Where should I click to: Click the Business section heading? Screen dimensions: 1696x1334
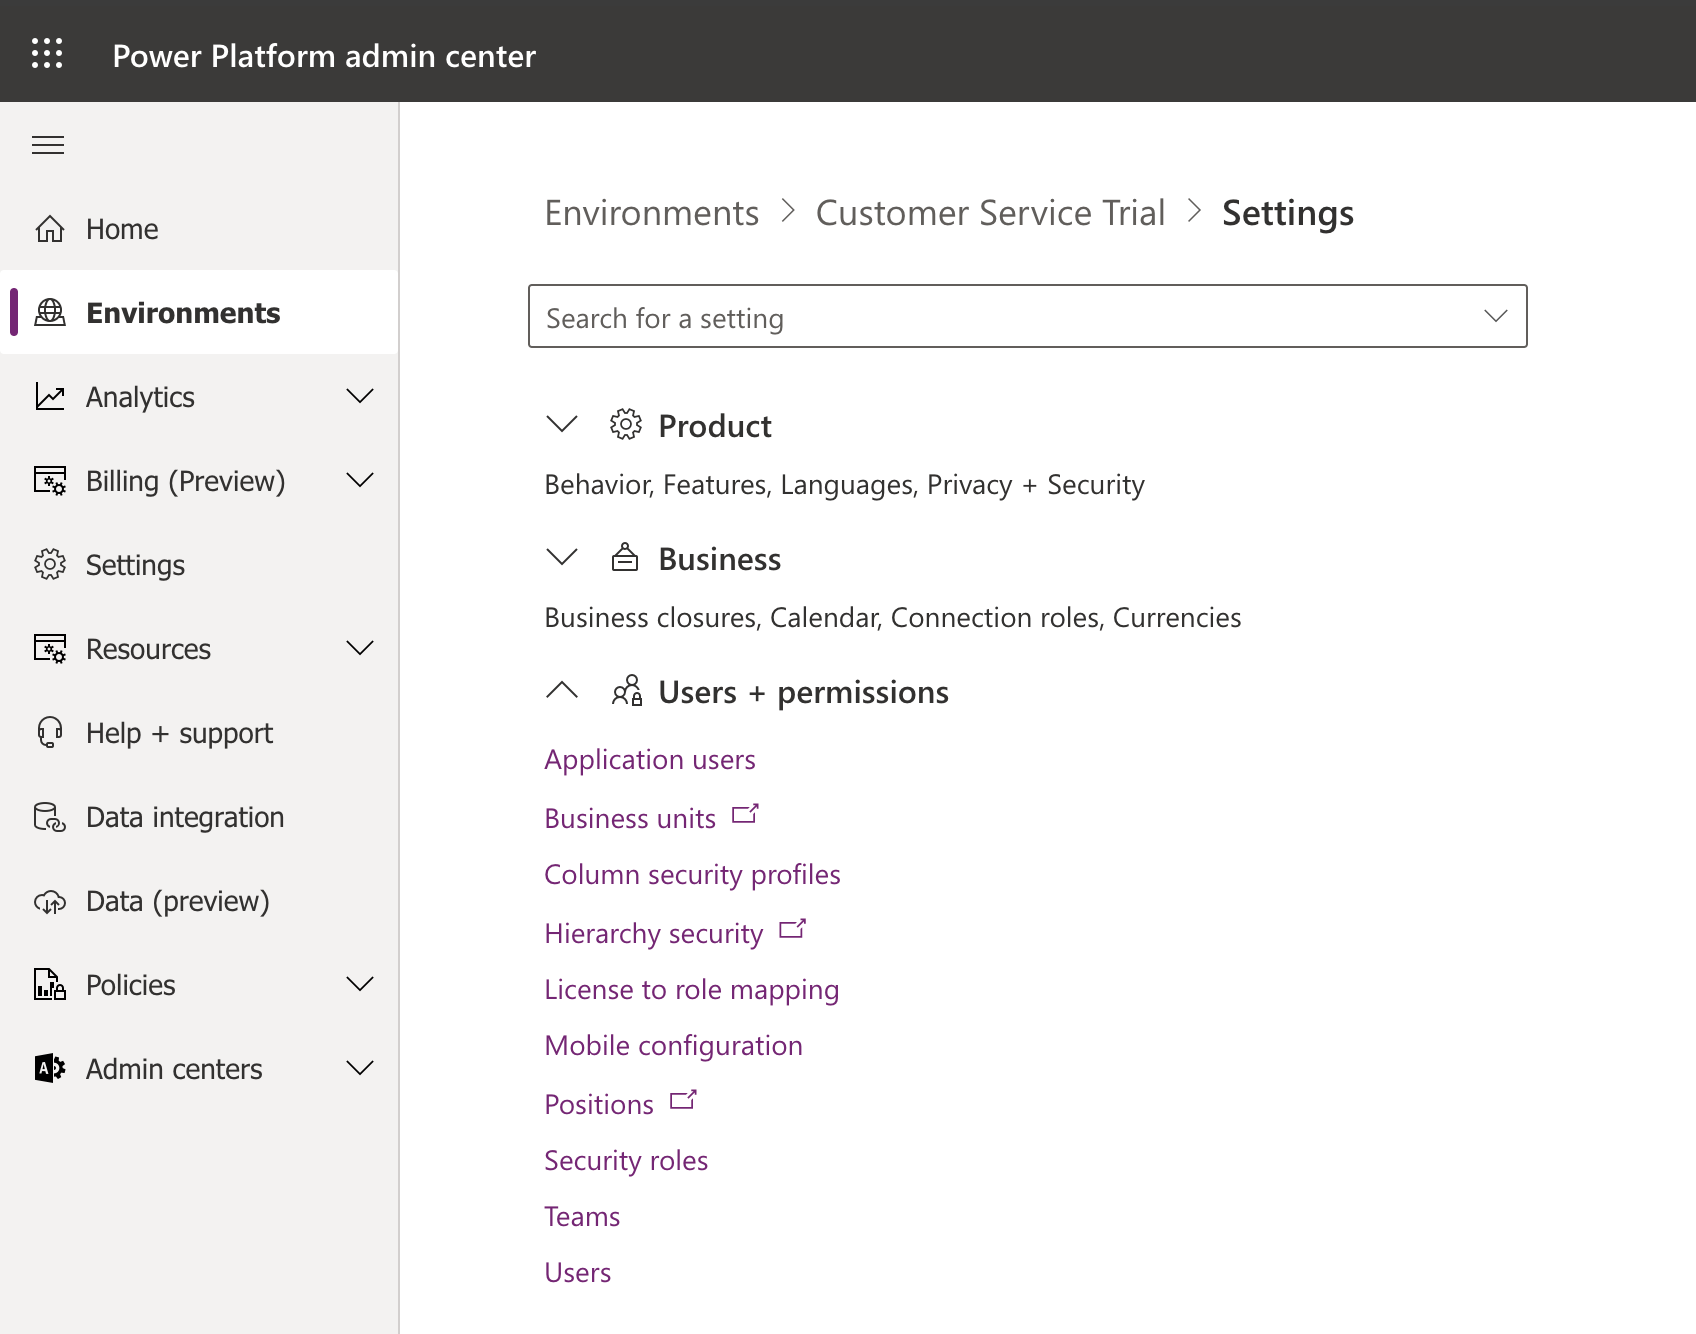coord(720,559)
